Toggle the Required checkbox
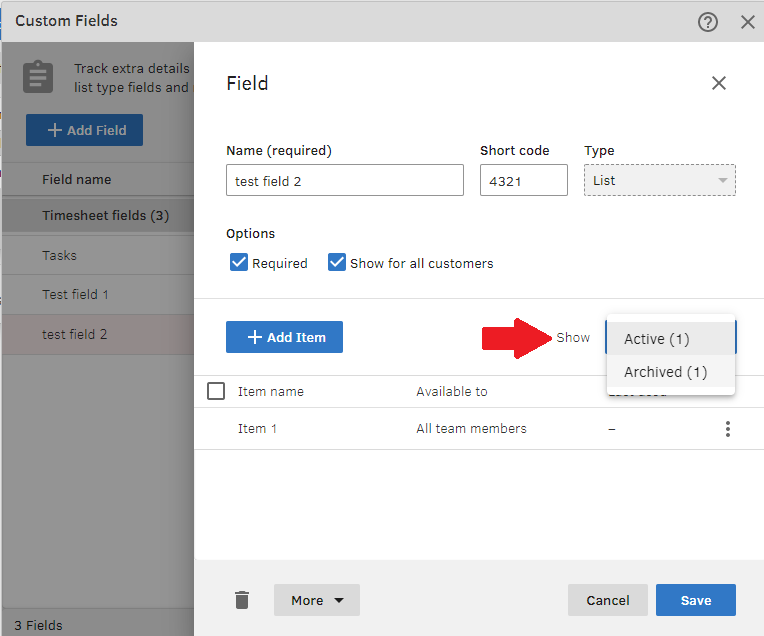The width and height of the screenshot is (764, 636). [x=239, y=263]
